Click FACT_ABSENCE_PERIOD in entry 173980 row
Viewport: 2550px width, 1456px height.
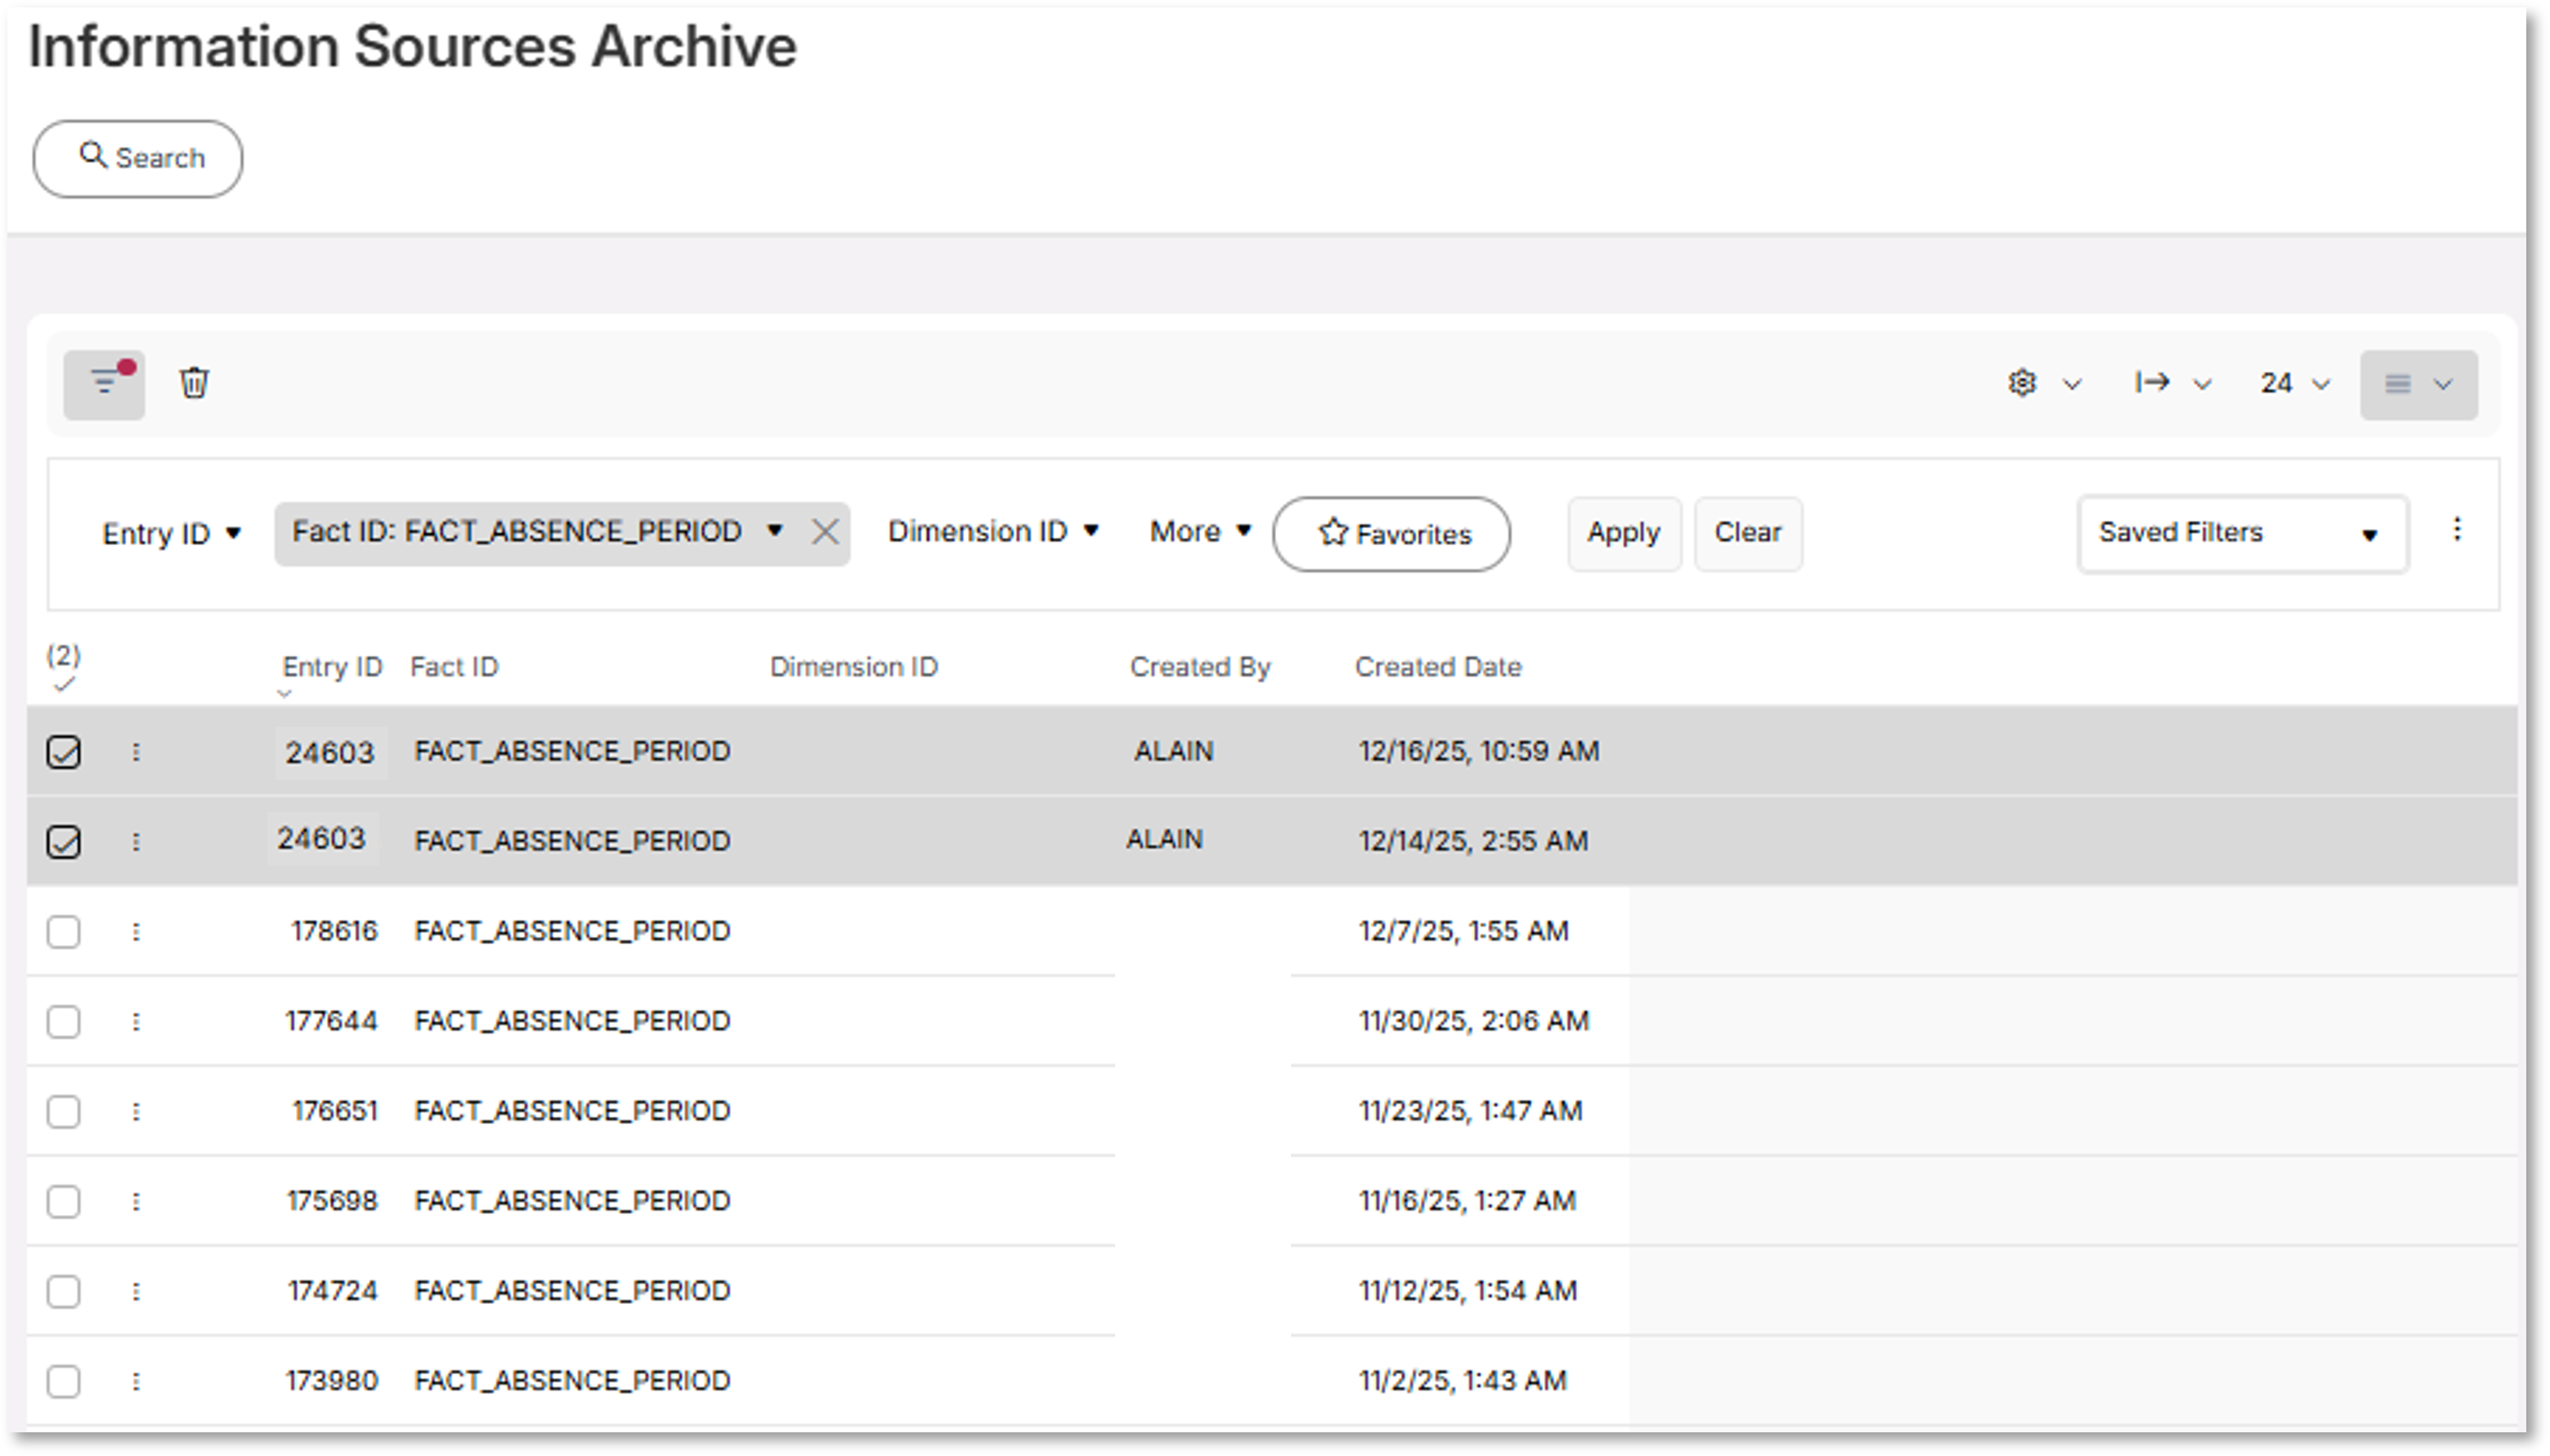[x=573, y=1382]
